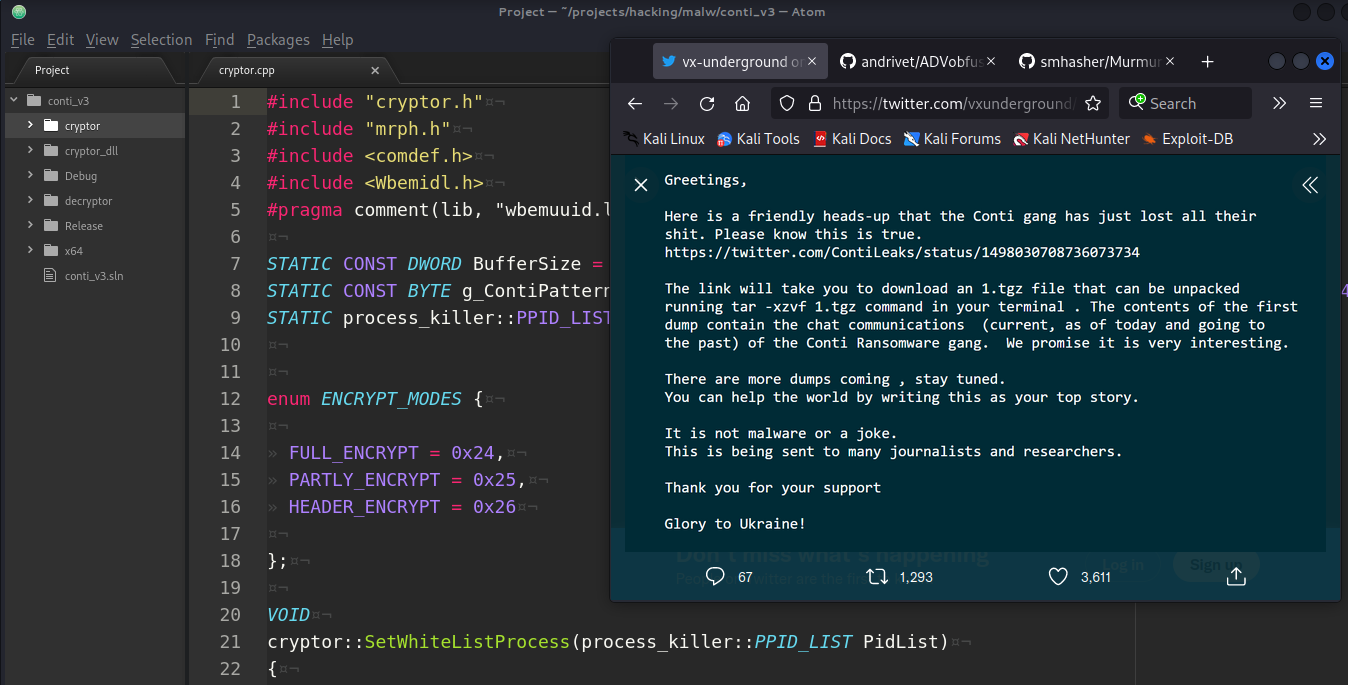Click the ENCRYPT_MODES enum name
1348x685 pixels.
pos(391,399)
